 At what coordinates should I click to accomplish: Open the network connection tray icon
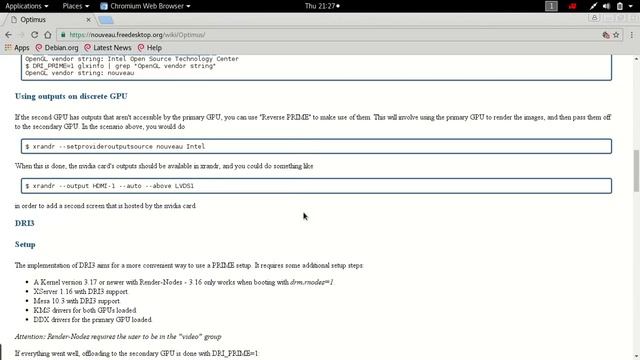(593, 6)
